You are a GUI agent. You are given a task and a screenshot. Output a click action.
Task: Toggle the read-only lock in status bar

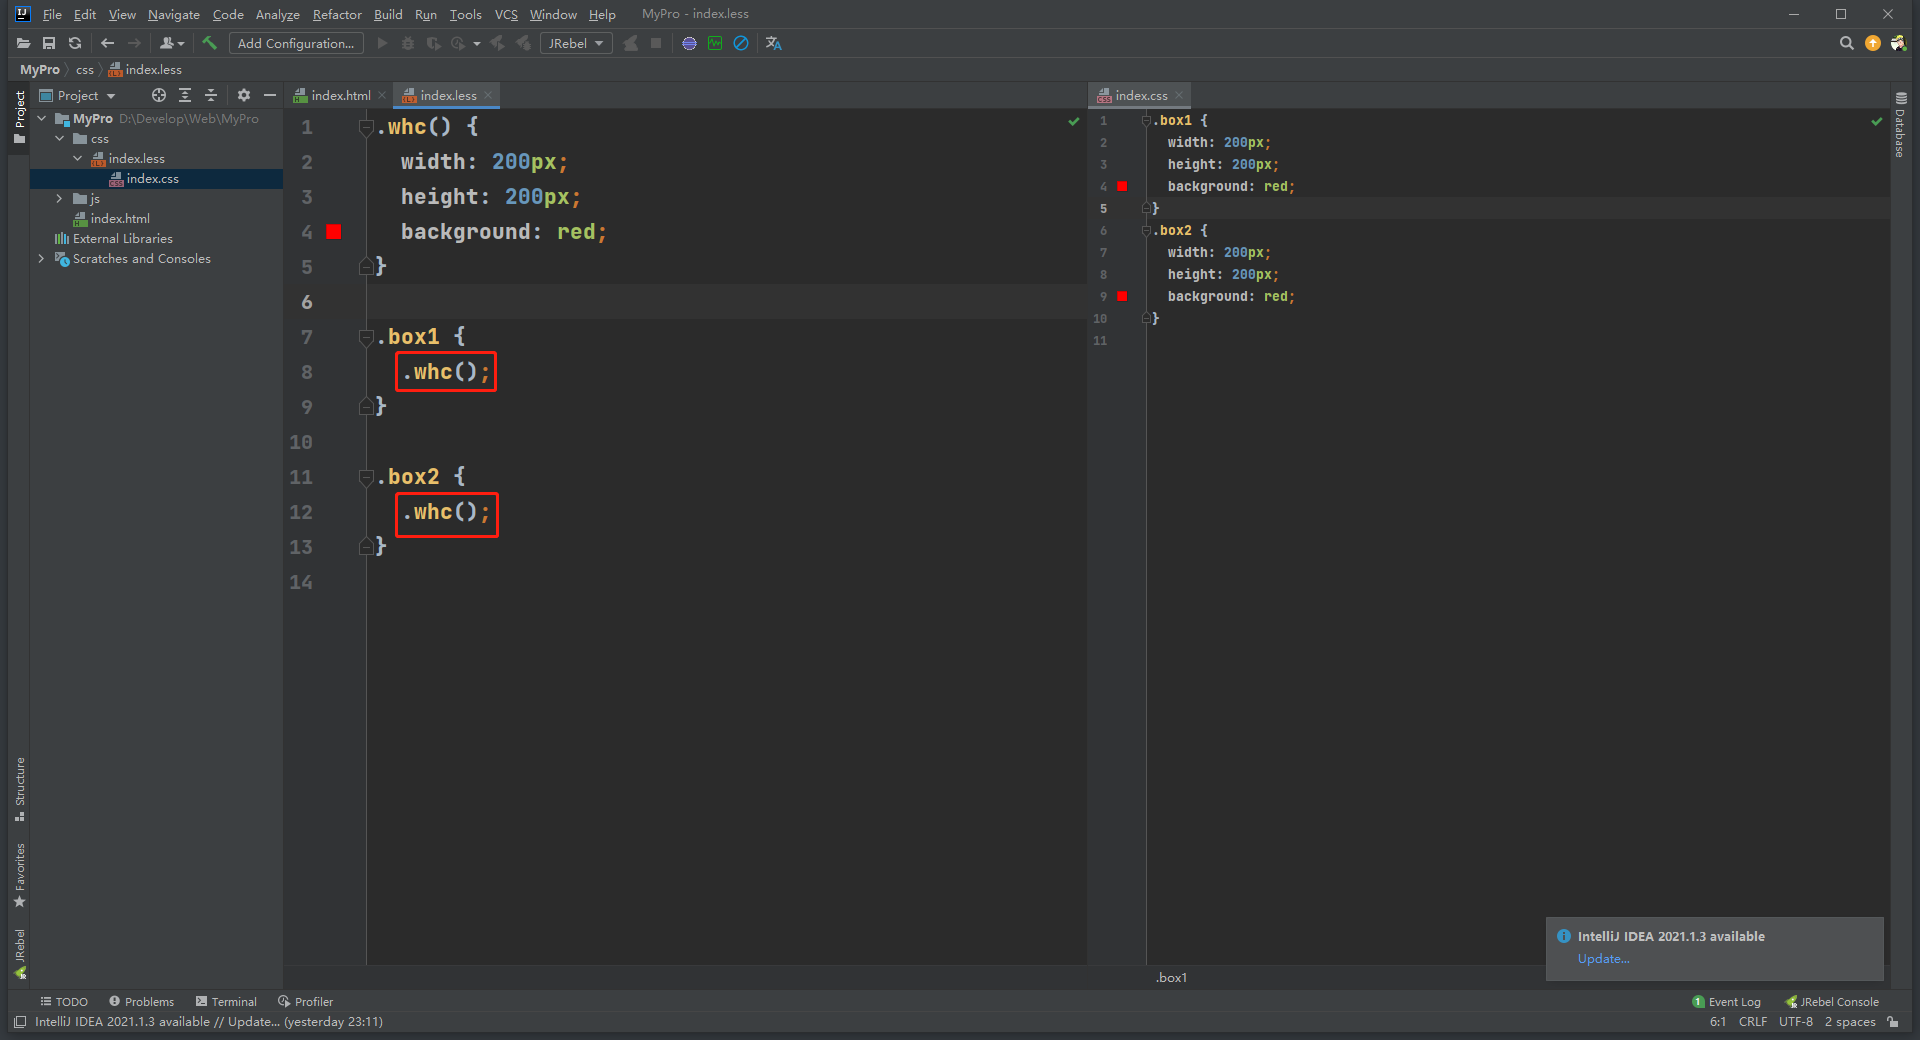tap(1893, 1022)
